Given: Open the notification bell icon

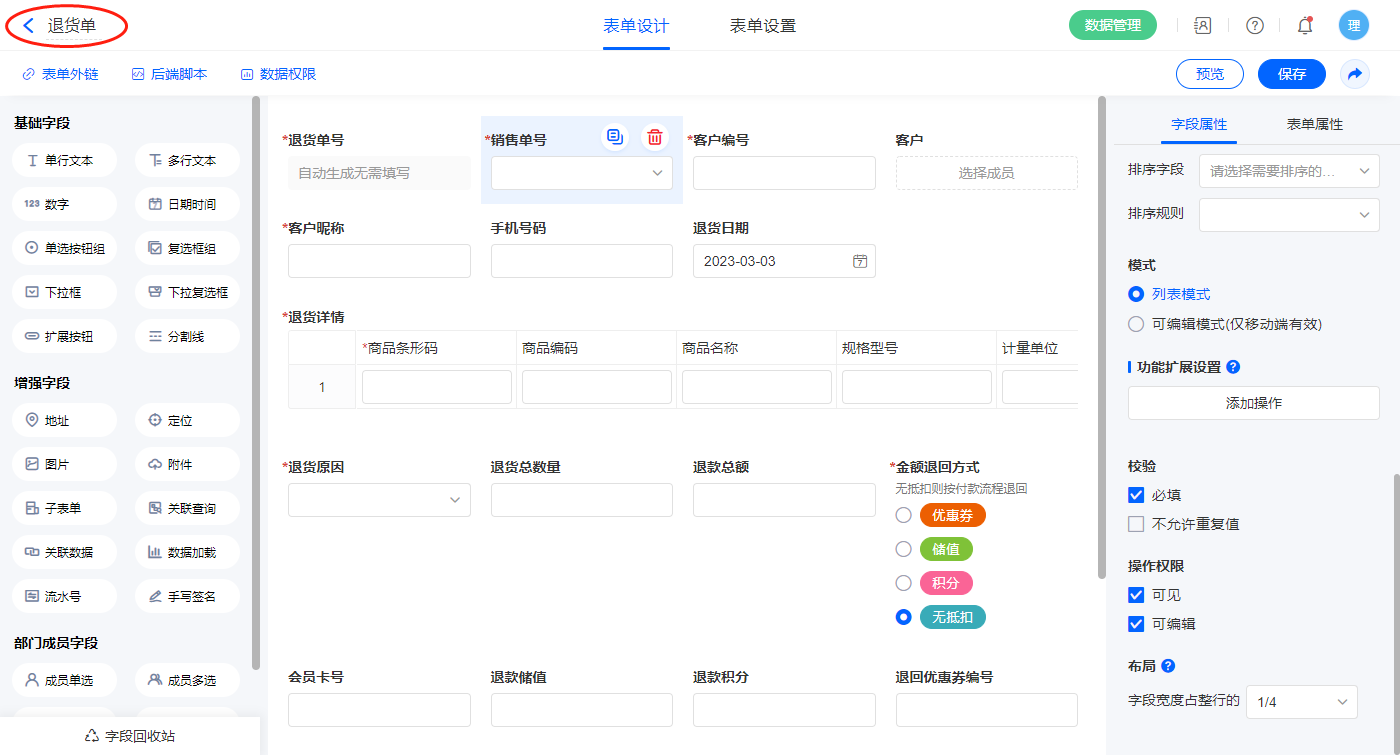Looking at the screenshot, I should (x=1304, y=26).
